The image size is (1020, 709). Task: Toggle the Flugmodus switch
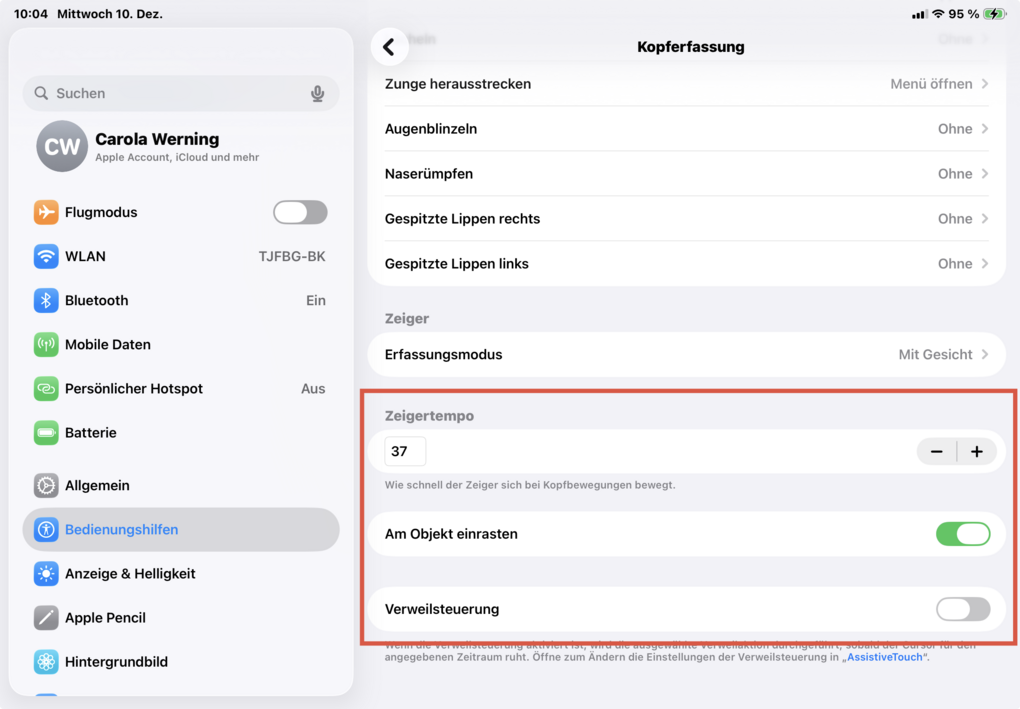click(300, 212)
